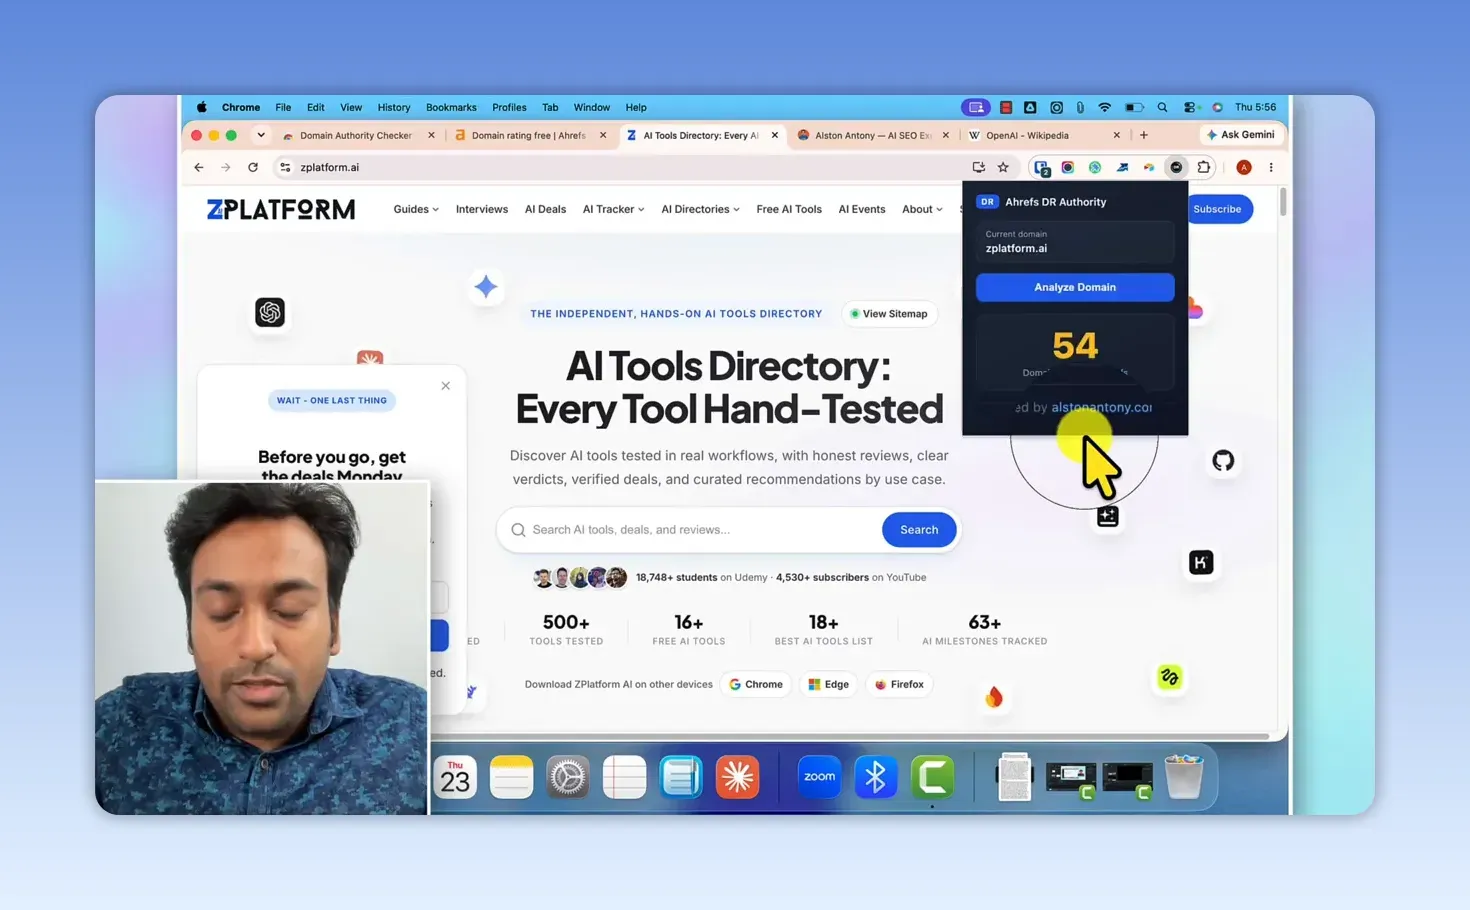
Task: Open the View menu in menu bar
Action: (x=351, y=107)
